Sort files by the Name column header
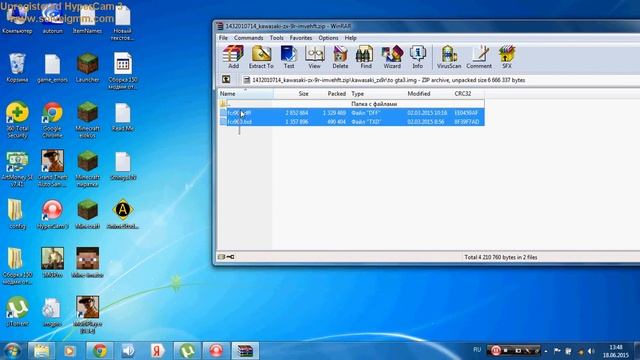Image resolution: width=640 pixels, height=360 pixels. click(x=245, y=93)
